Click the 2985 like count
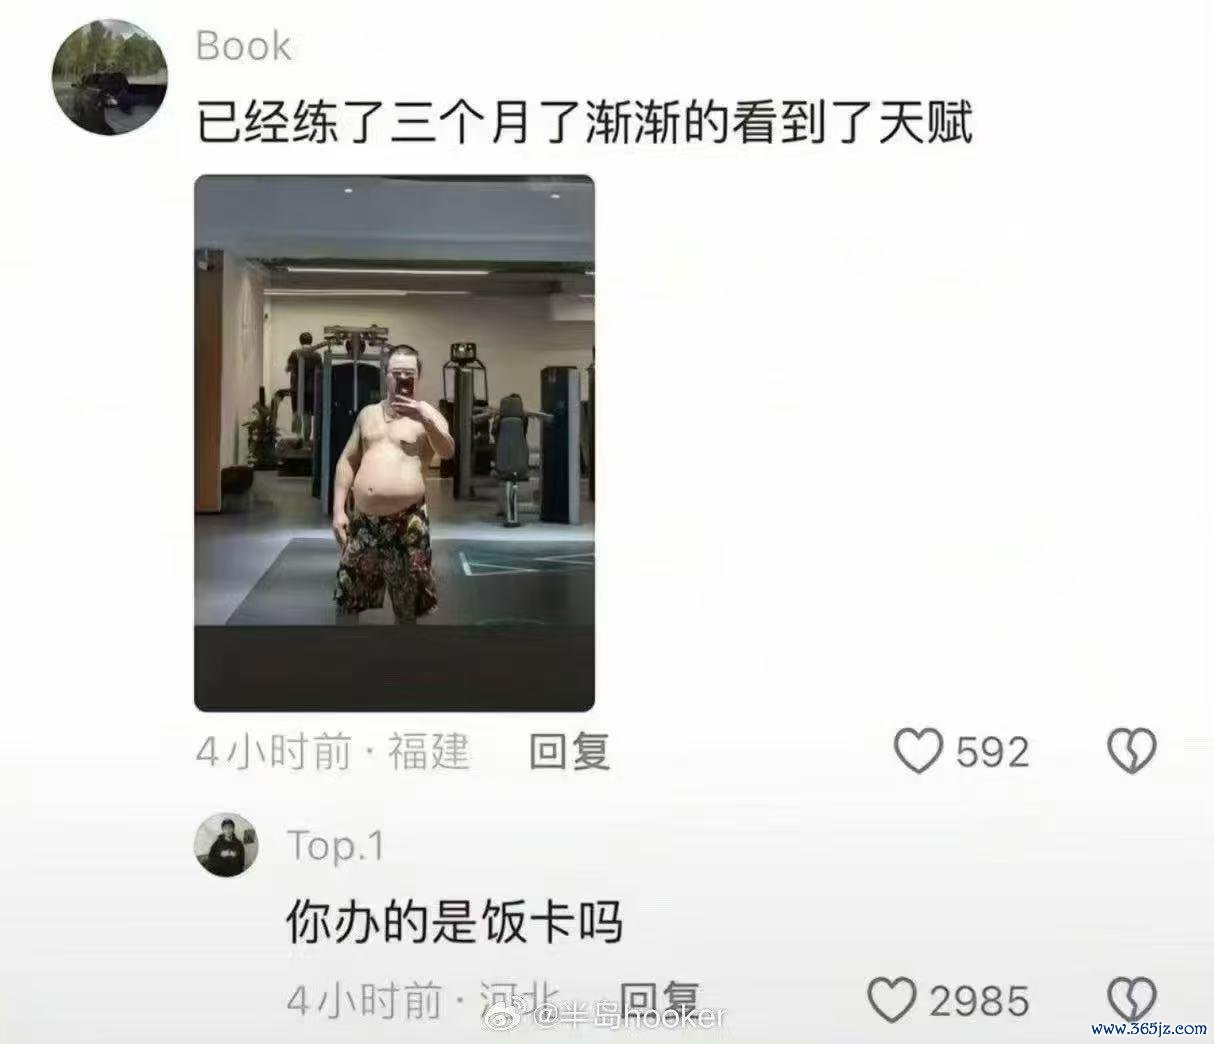1214x1044 pixels. click(979, 1001)
